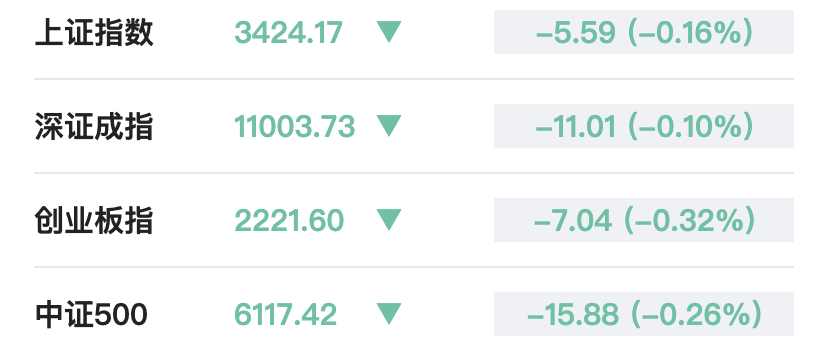The image size is (828, 362).
Task: Open the 上证指数 index name
Action: (x=94, y=32)
